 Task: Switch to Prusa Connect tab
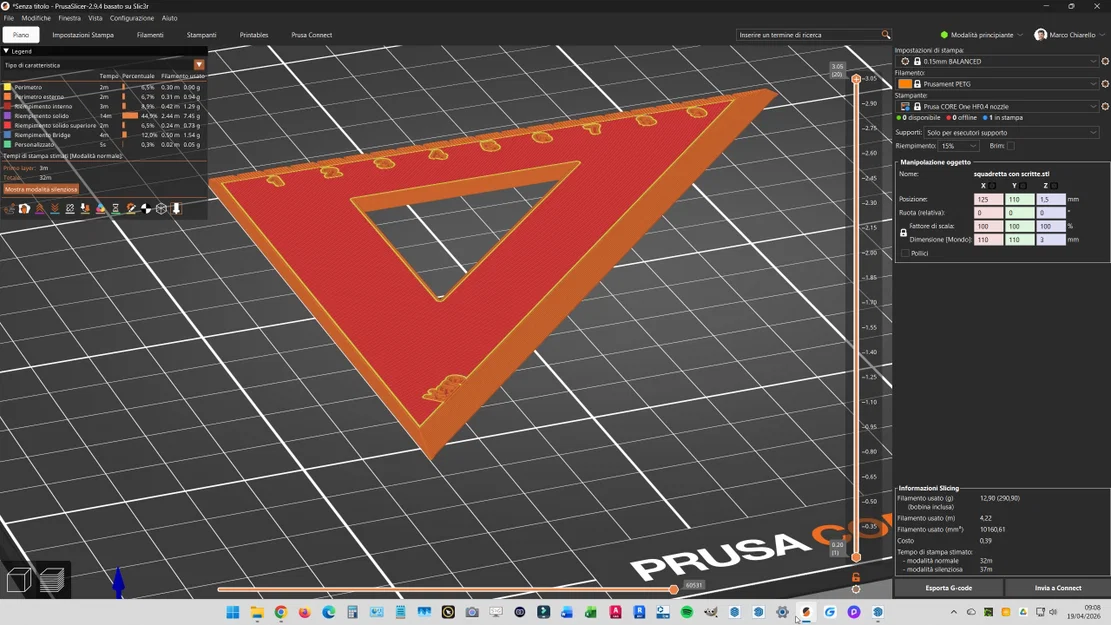pos(312,35)
